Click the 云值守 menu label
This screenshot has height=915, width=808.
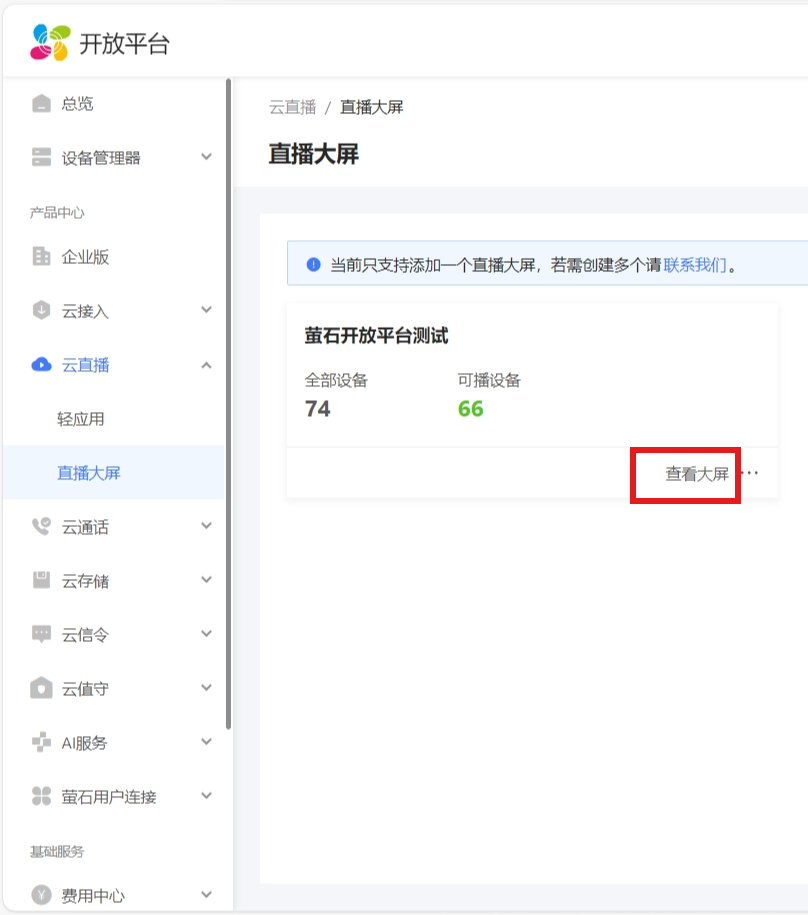coord(85,689)
